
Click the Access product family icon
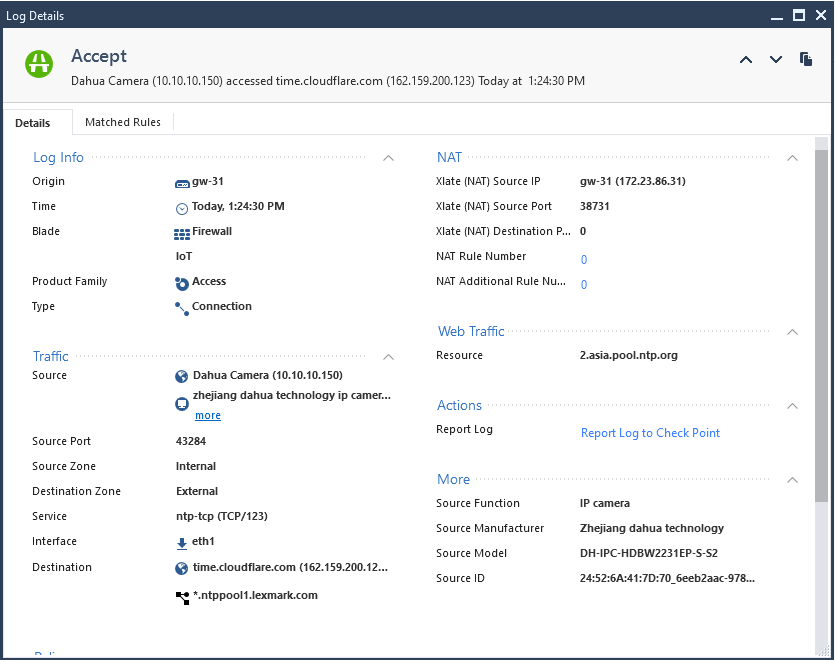[182, 281]
